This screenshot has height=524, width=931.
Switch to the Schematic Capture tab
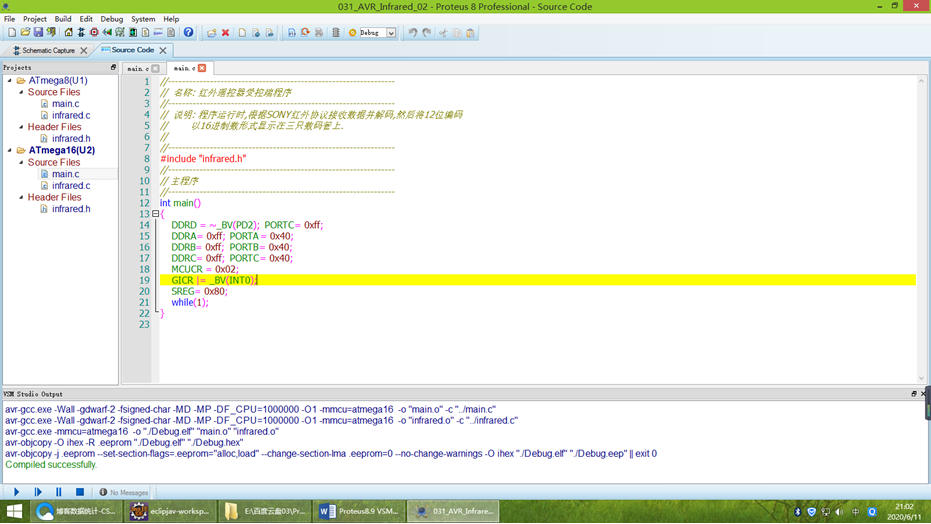[x=48, y=50]
